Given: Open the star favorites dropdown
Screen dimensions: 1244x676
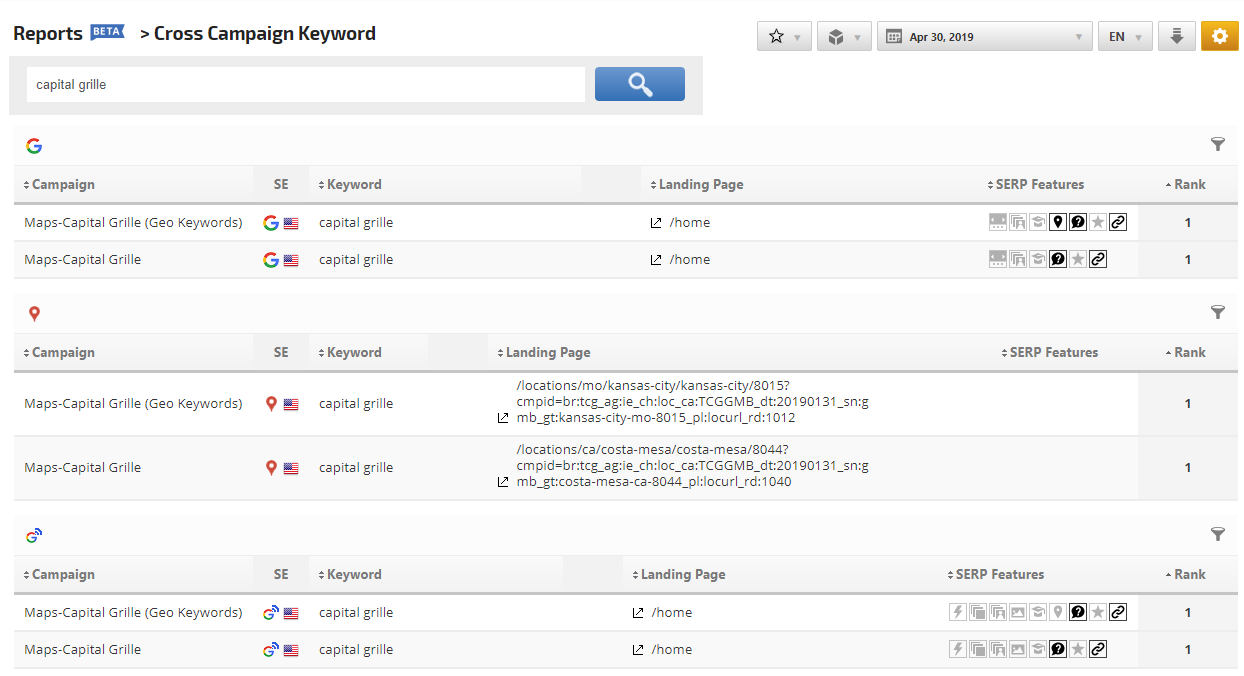Looking at the screenshot, I should [784, 37].
